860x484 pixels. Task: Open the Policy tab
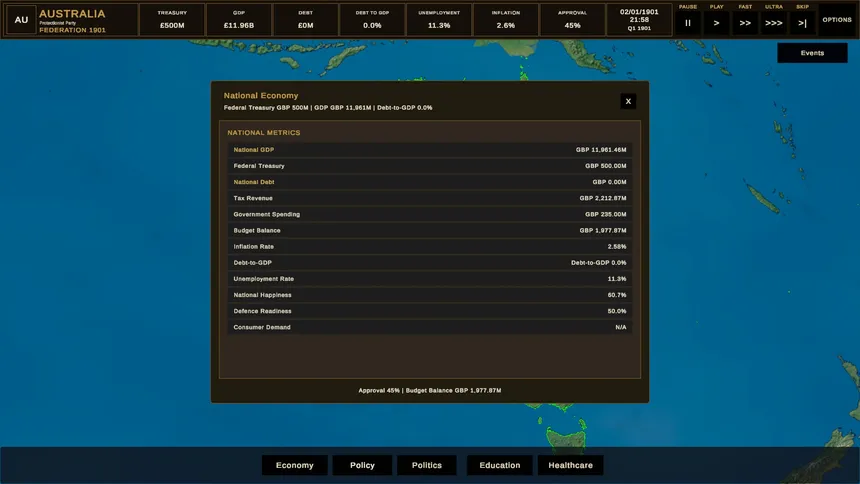coord(362,465)
